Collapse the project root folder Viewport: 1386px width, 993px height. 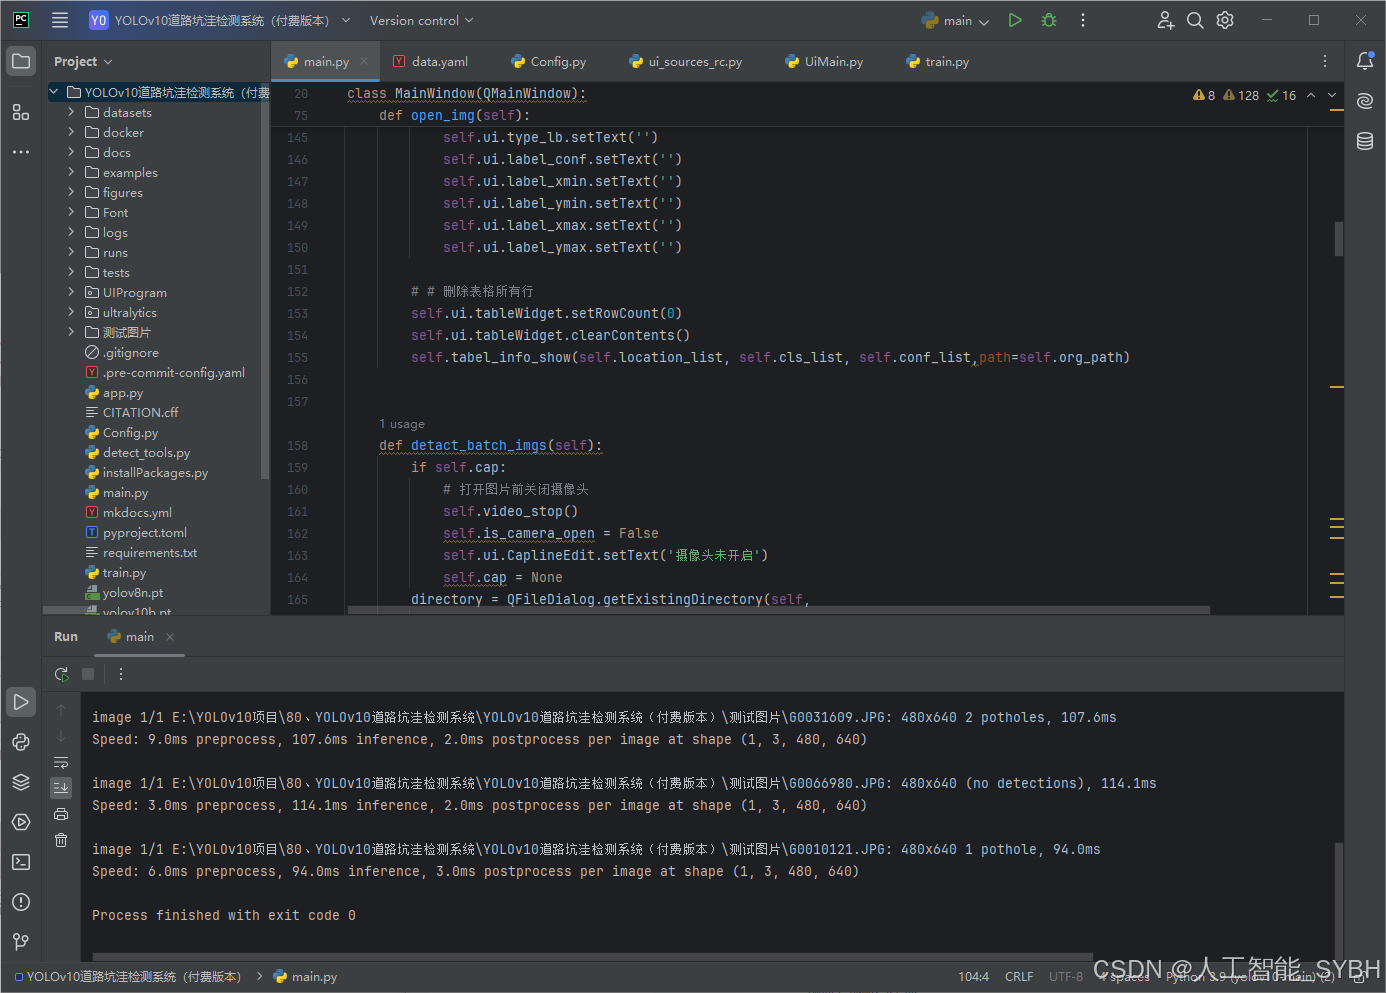[x=54, y=92]
